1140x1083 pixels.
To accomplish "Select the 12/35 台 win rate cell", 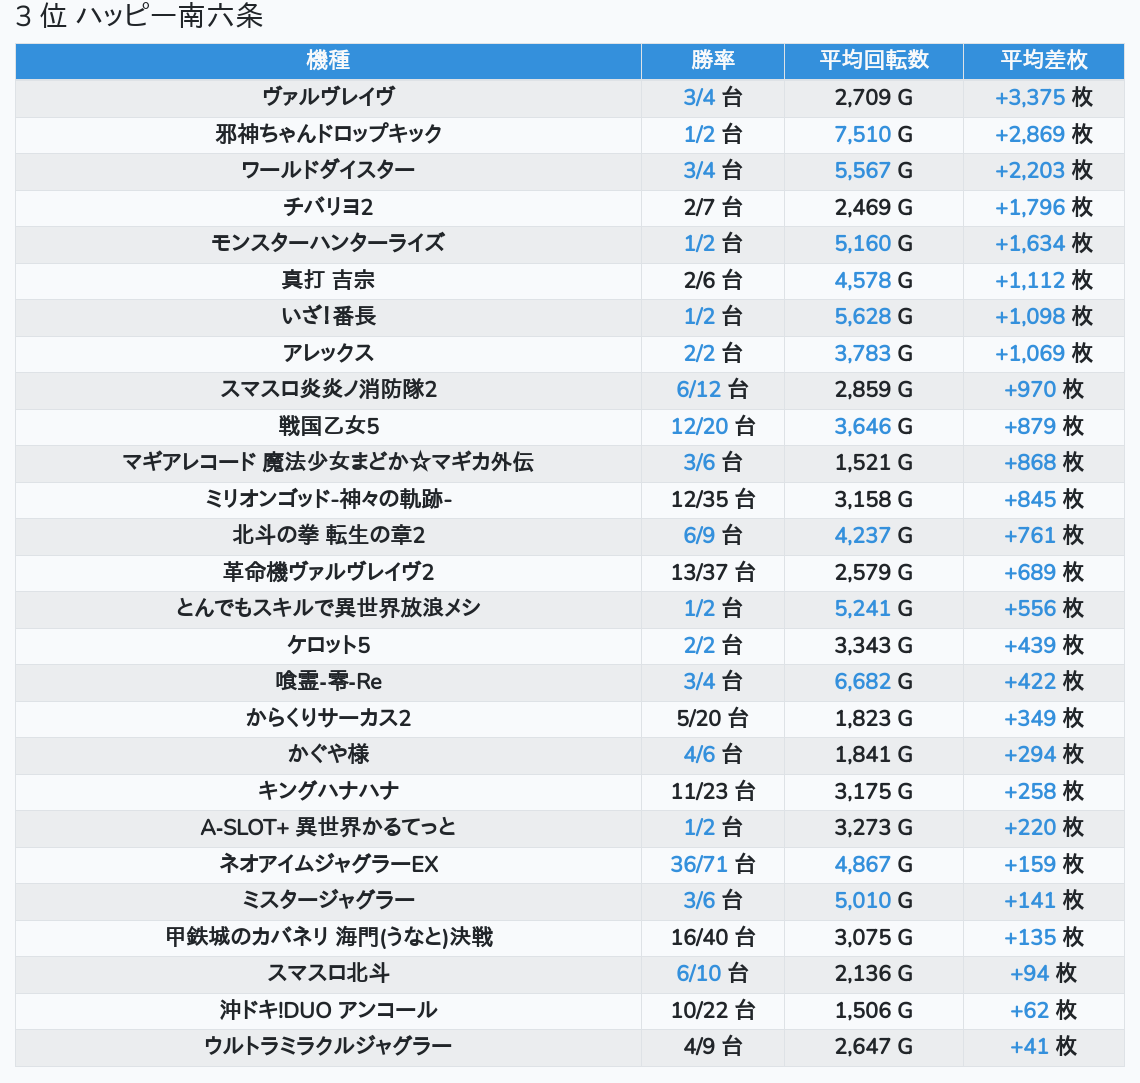I will (x=712, y=499).
